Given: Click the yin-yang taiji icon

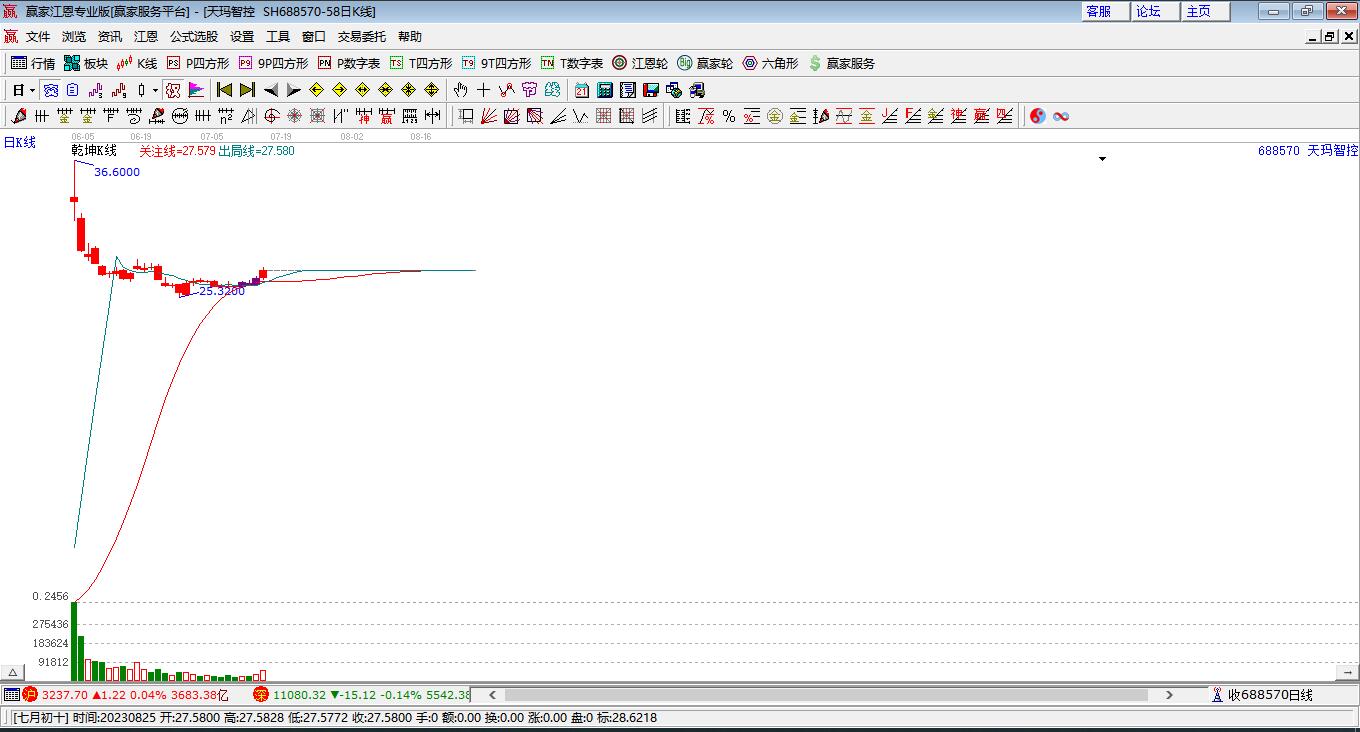Looking at the screenshot, I should tap(1037, 116).
